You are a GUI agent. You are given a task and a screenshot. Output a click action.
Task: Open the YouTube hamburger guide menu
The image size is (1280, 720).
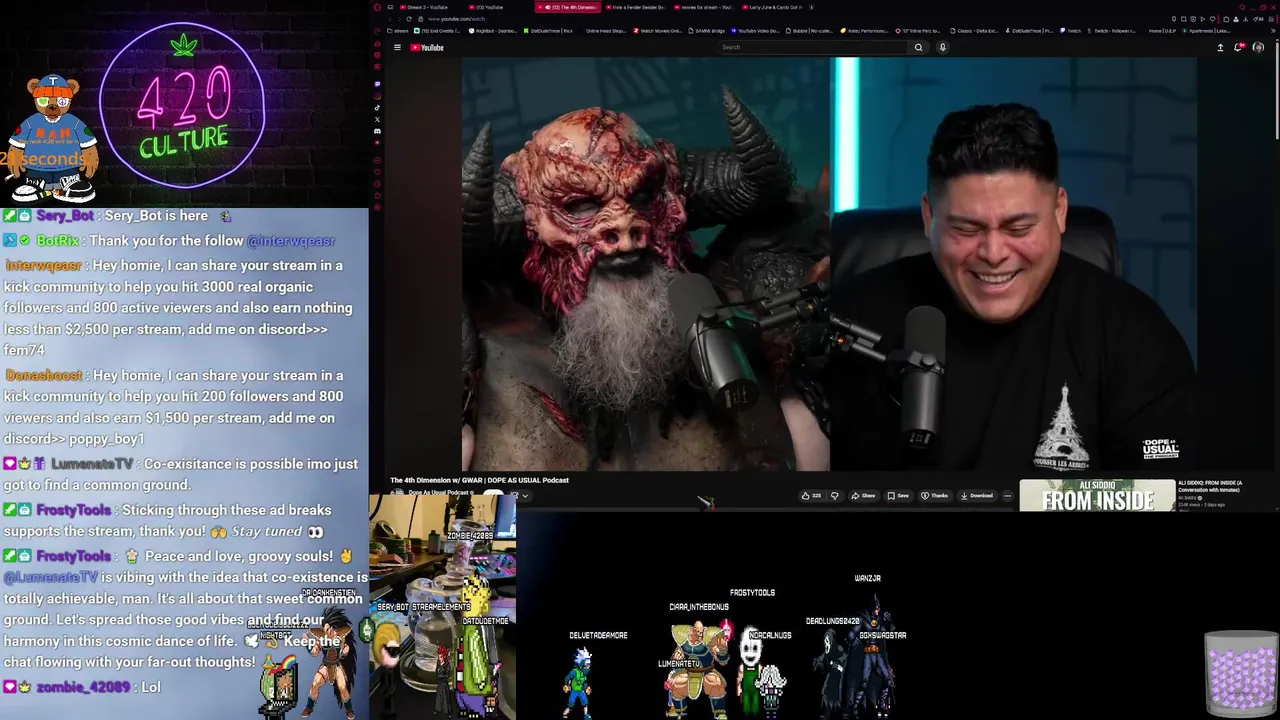[x=397, y=47]
